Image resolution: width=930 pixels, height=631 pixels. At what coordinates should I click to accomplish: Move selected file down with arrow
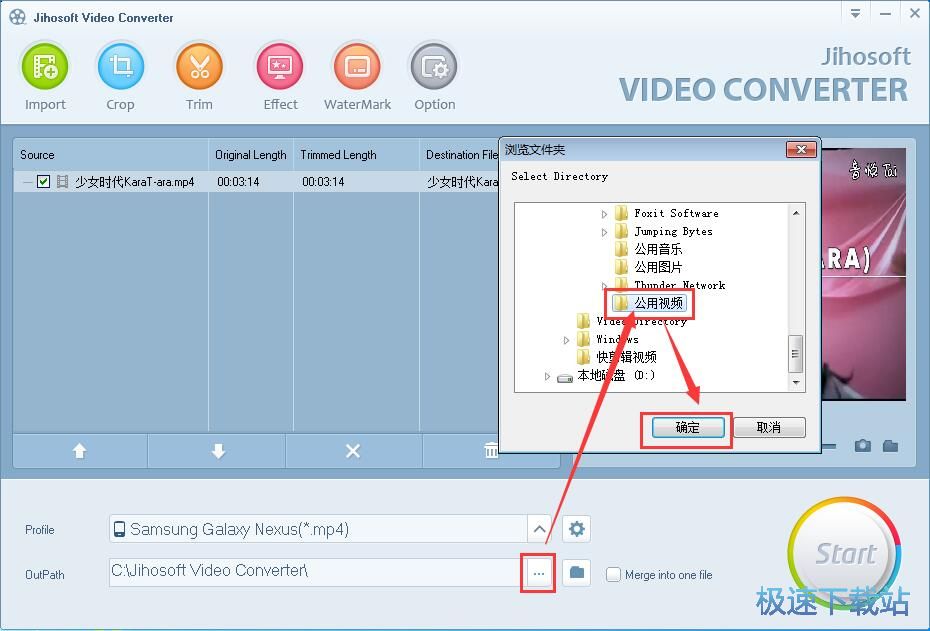[218, 451]
